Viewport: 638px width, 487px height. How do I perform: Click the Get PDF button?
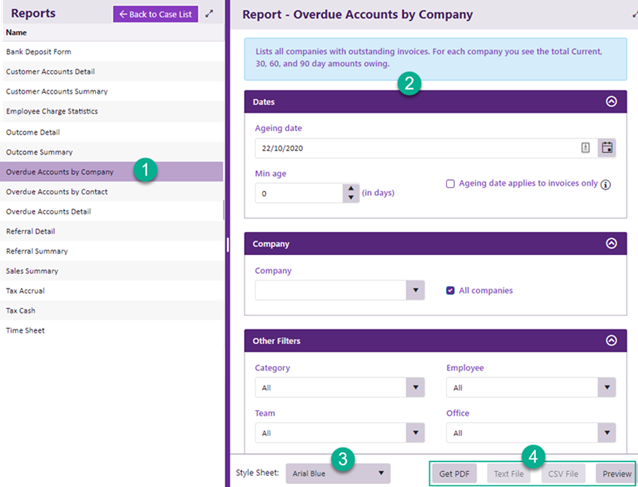coord(455,473)
